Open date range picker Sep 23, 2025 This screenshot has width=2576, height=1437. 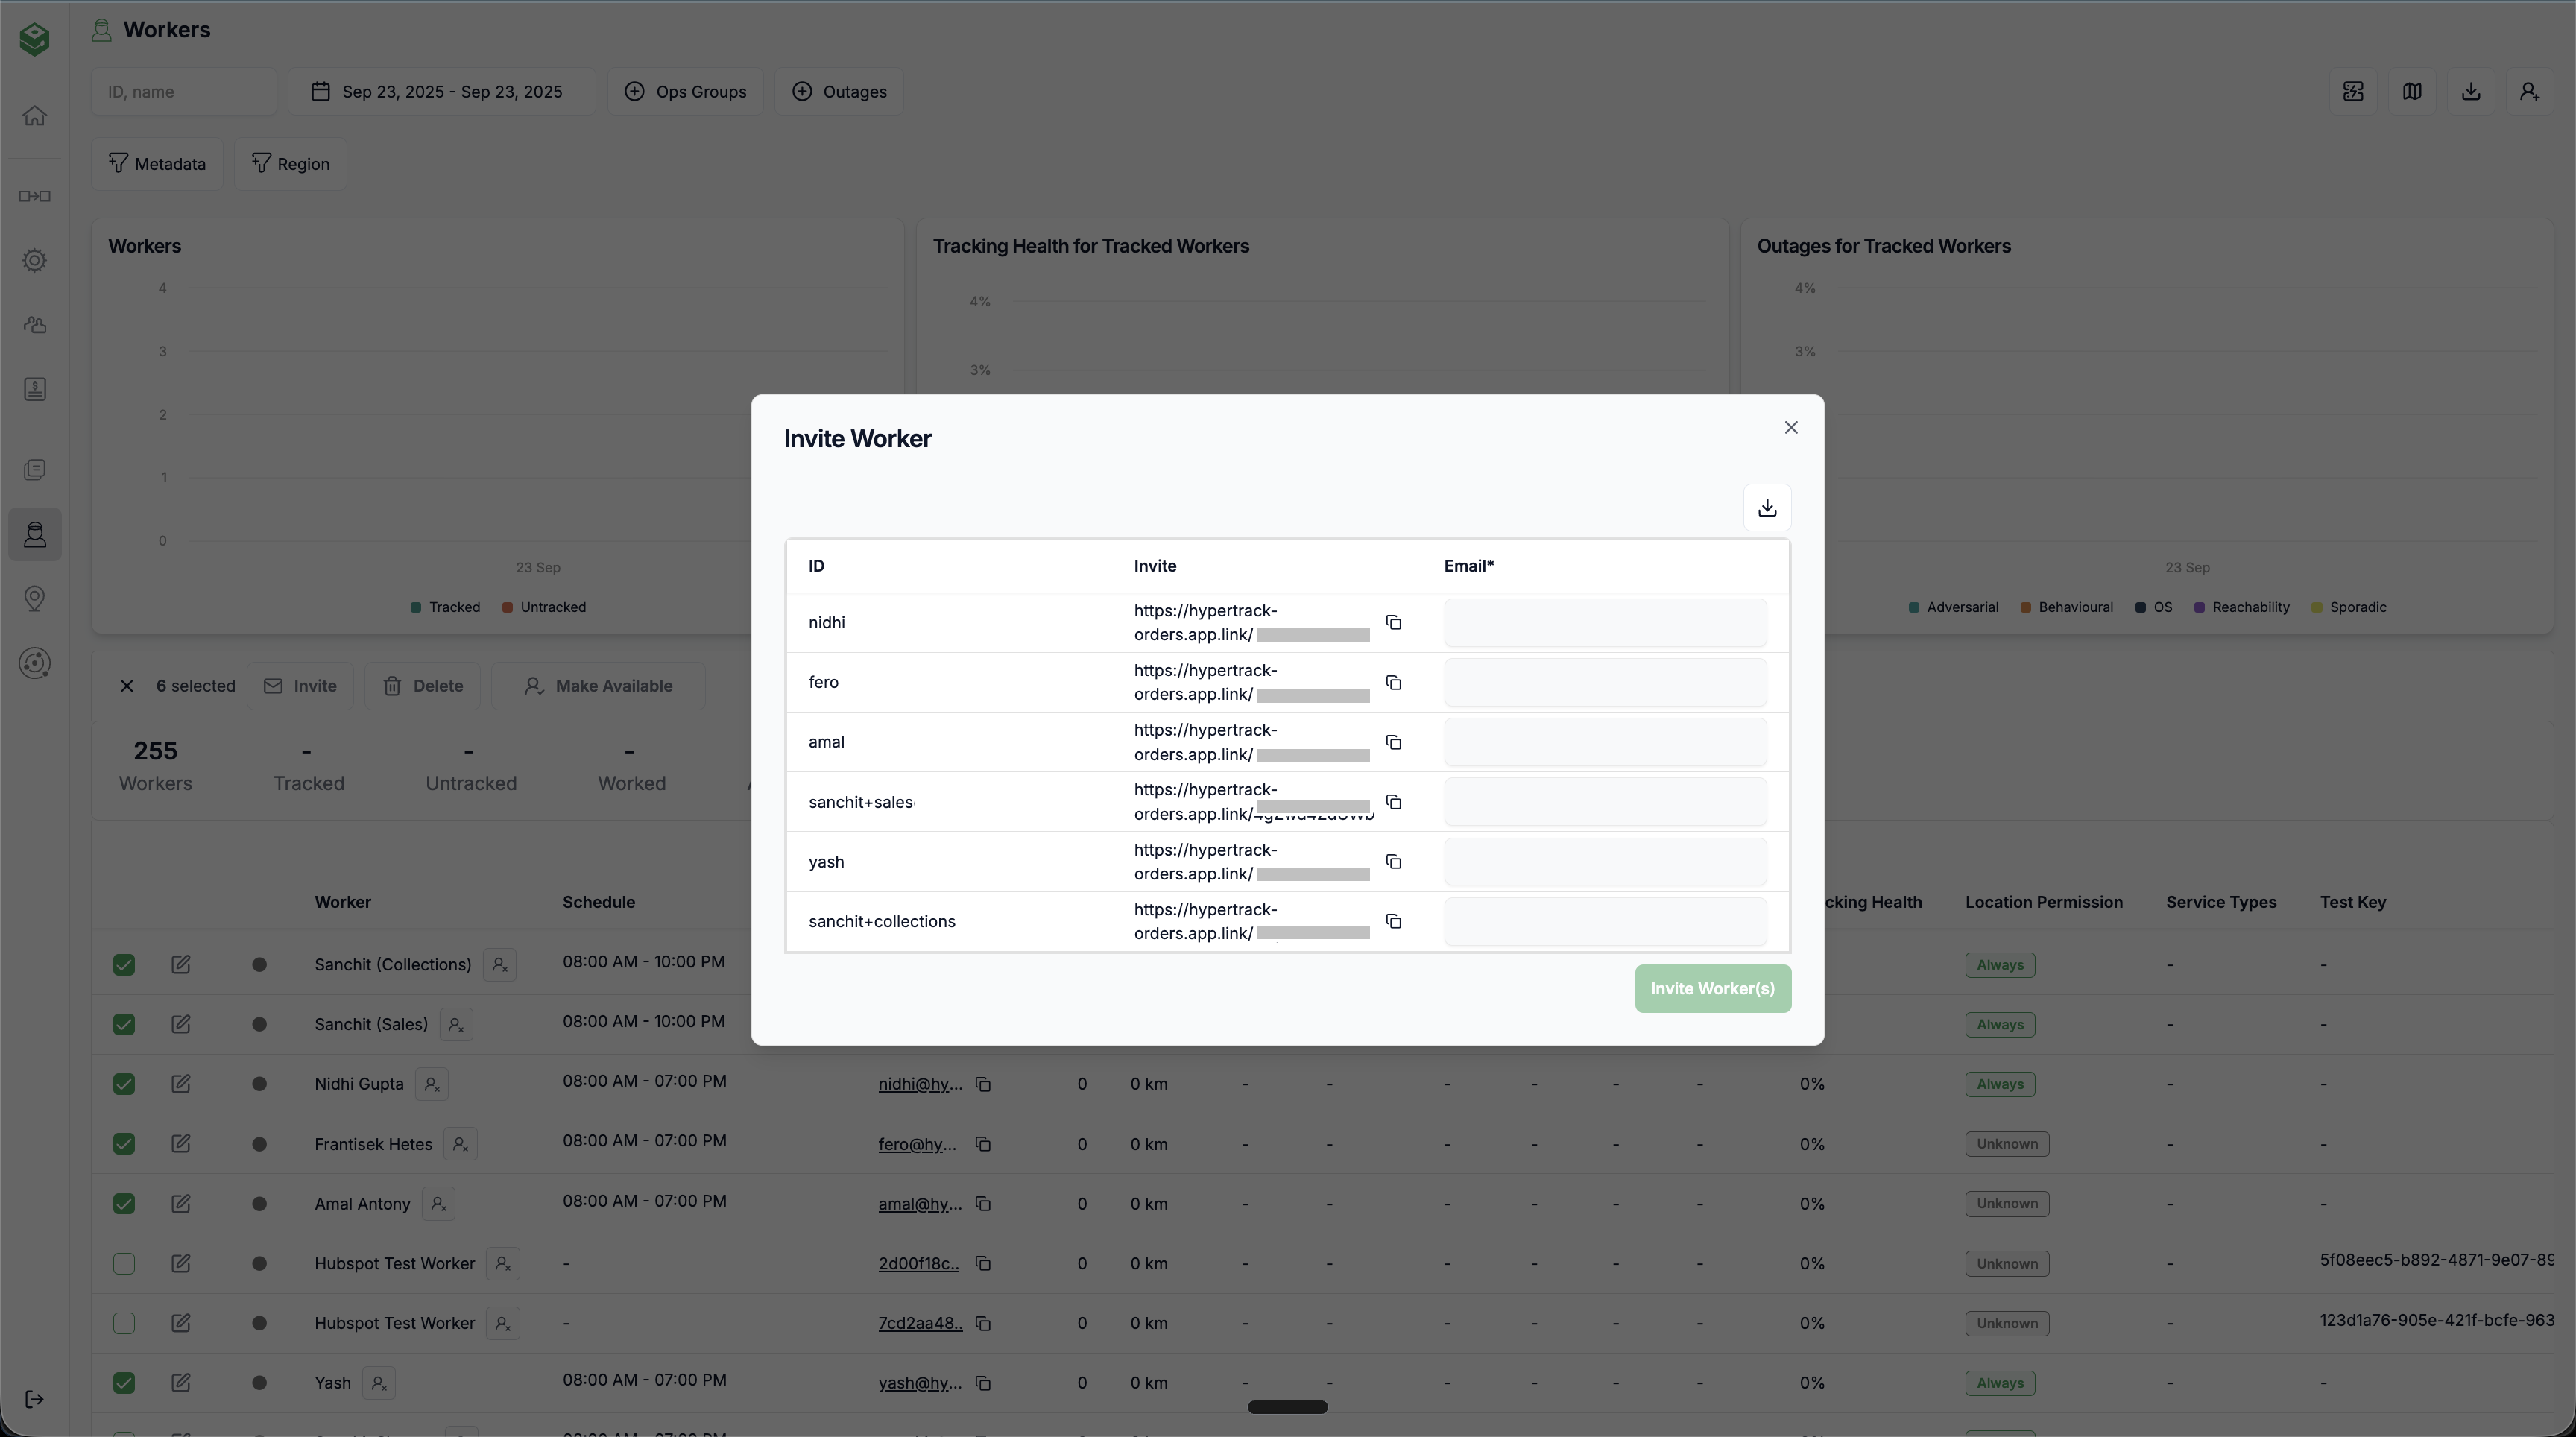[440, 92]
